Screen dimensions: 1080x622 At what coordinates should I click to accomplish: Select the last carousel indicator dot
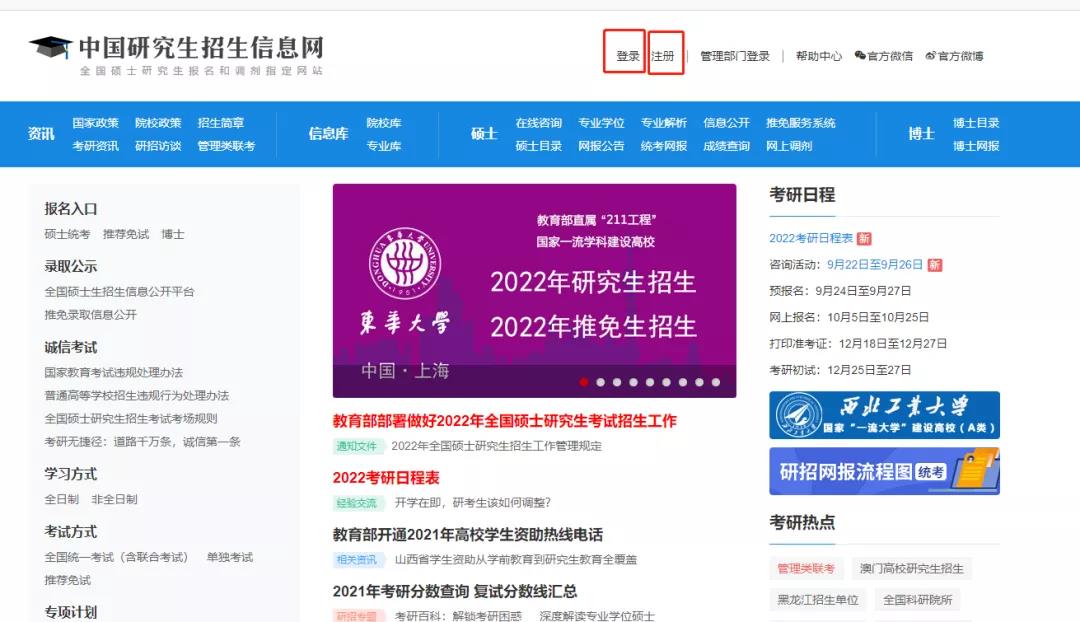pos(715,382)
